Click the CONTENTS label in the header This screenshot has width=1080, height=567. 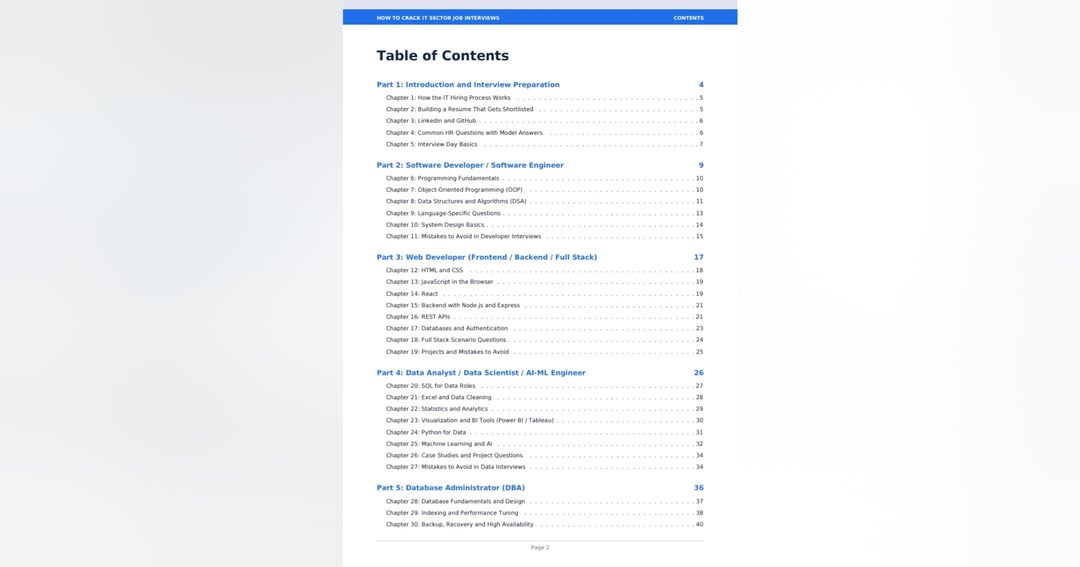pyautogui.click(x=689, y=18)
